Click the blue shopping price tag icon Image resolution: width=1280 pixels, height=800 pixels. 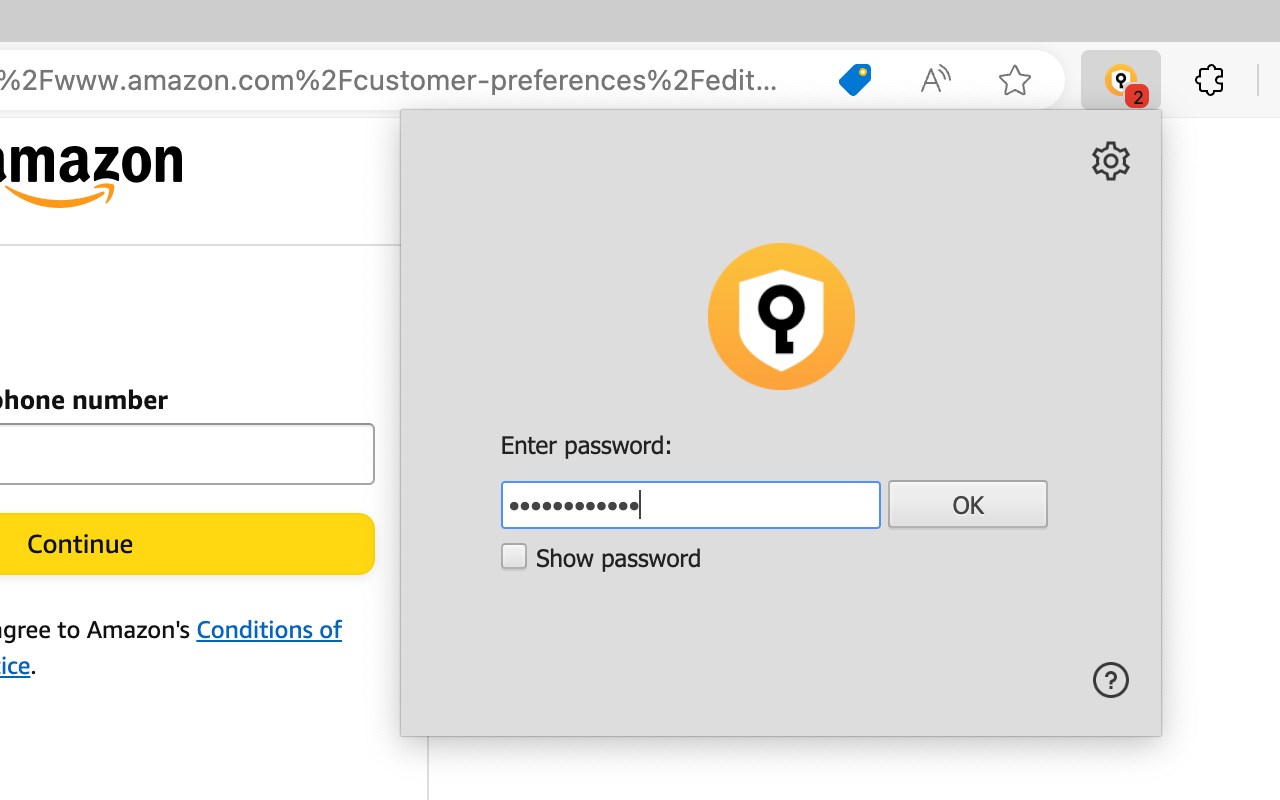tap(855, 80)
